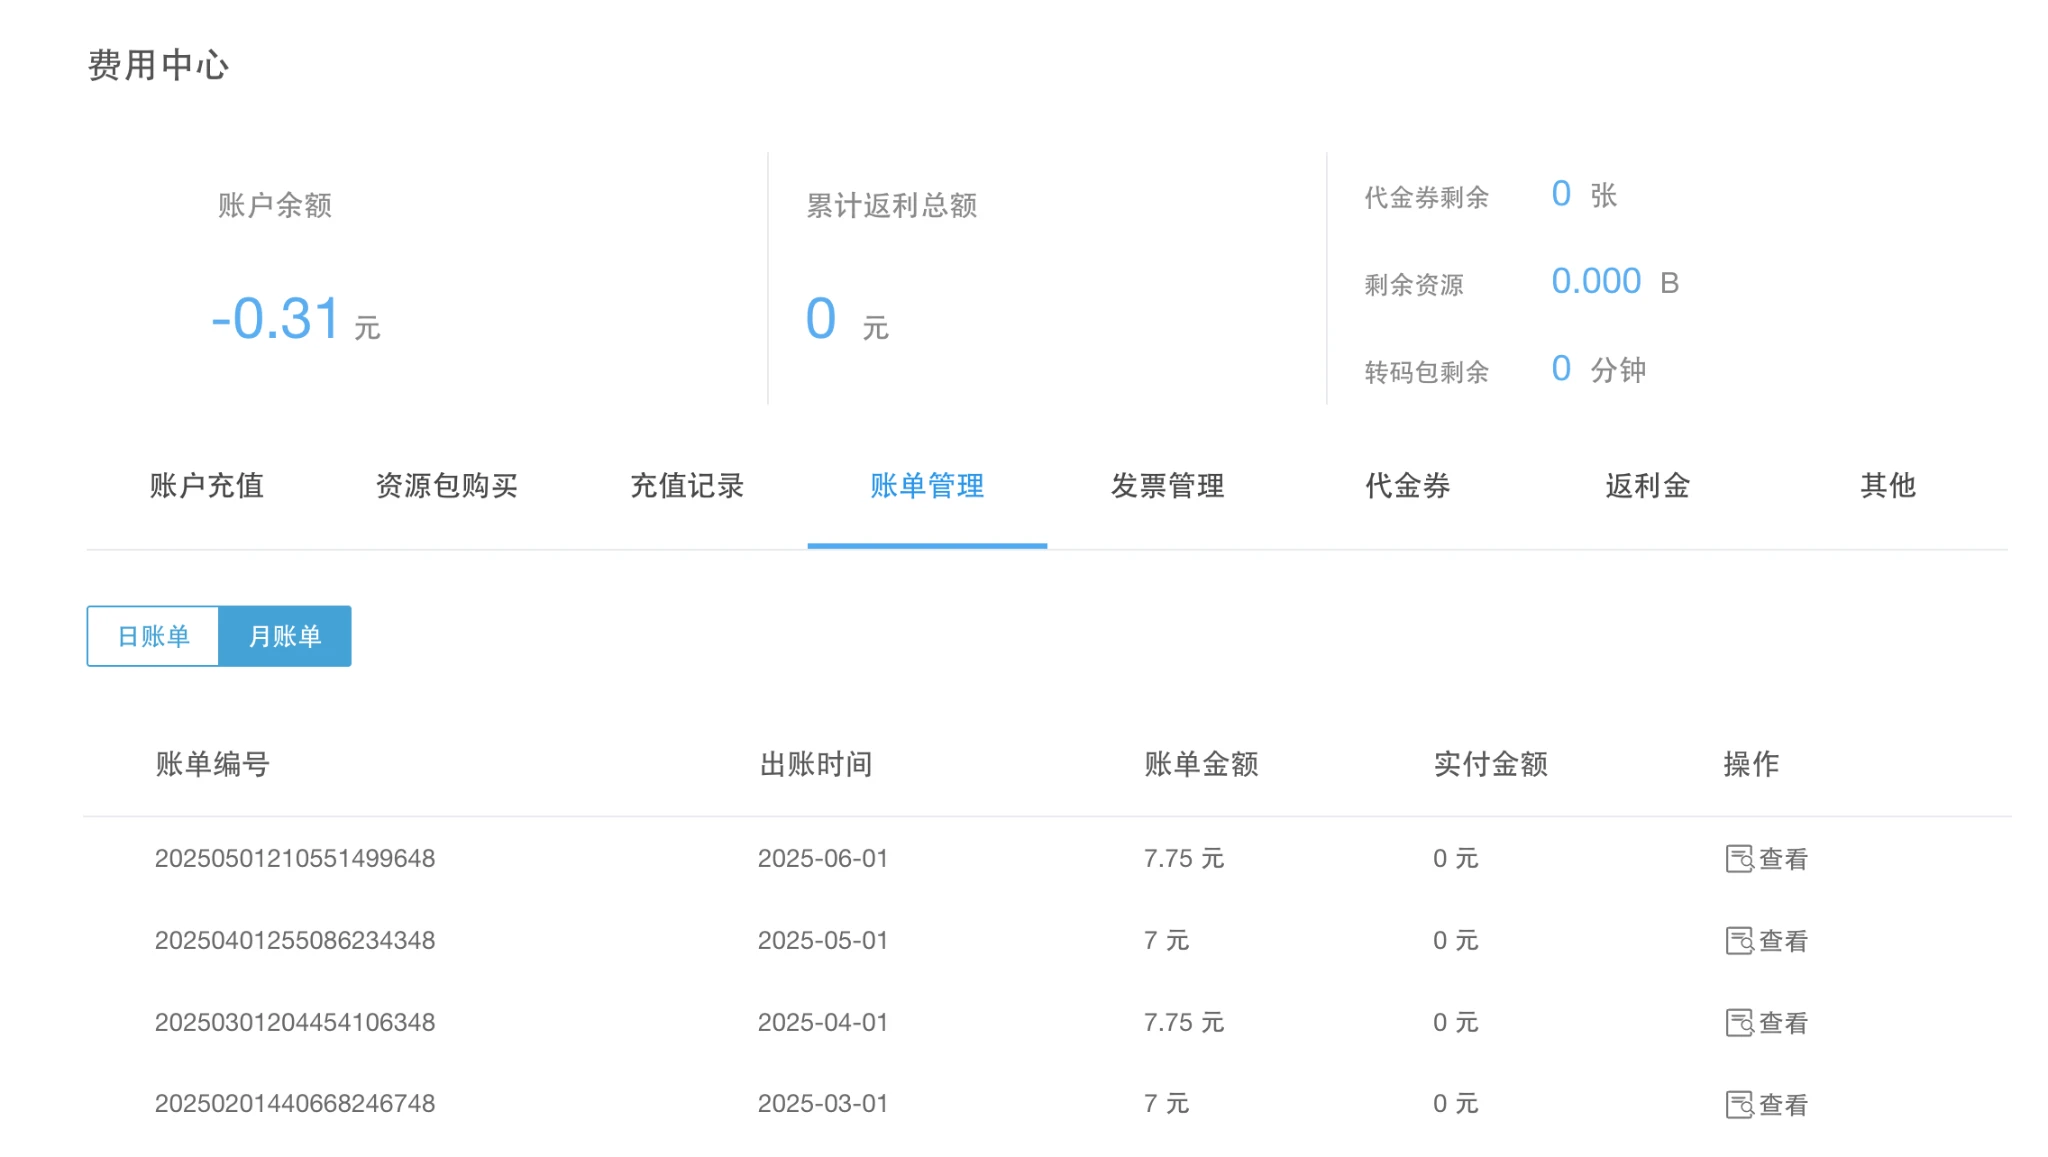
Task: Switch to 充值记录 tab
Action: (x=687, y=486)
